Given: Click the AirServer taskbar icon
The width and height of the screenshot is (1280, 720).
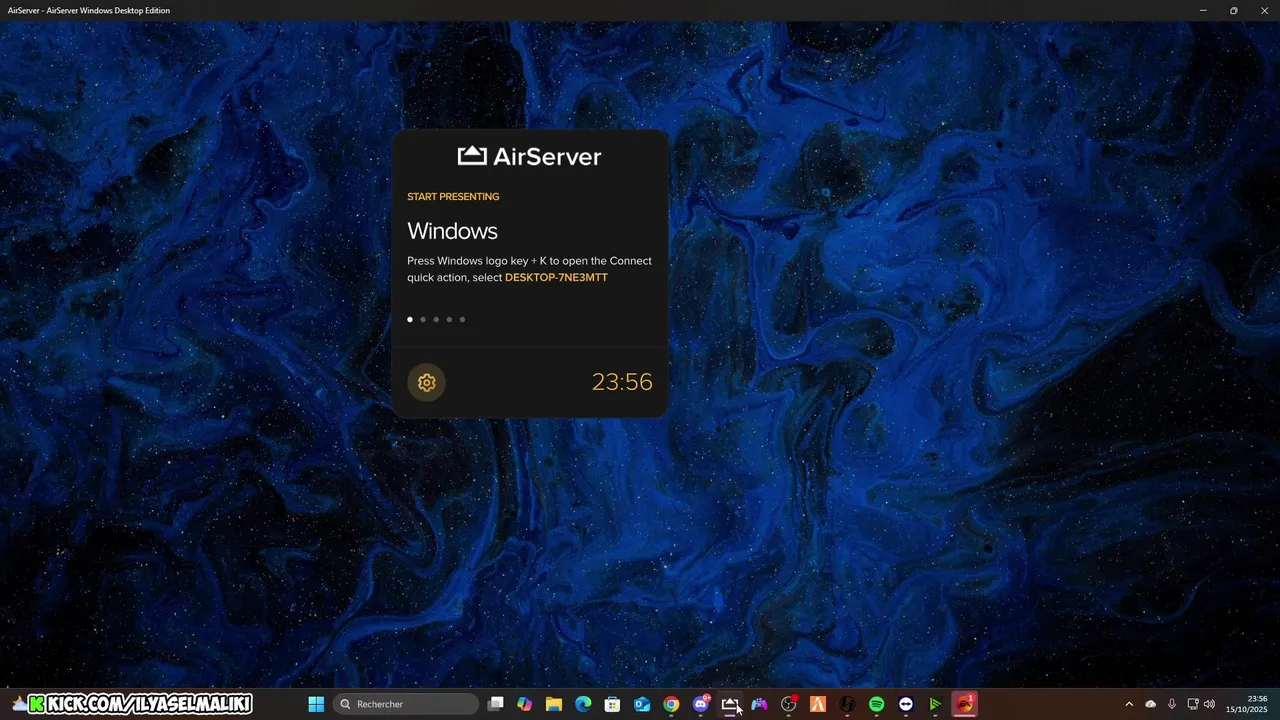Looking at the screenshot, I should coord(730,704).
